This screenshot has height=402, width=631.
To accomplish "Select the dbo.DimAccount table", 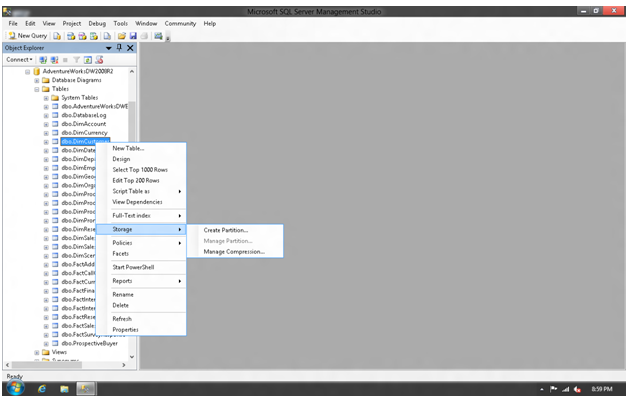I will 84,124.
